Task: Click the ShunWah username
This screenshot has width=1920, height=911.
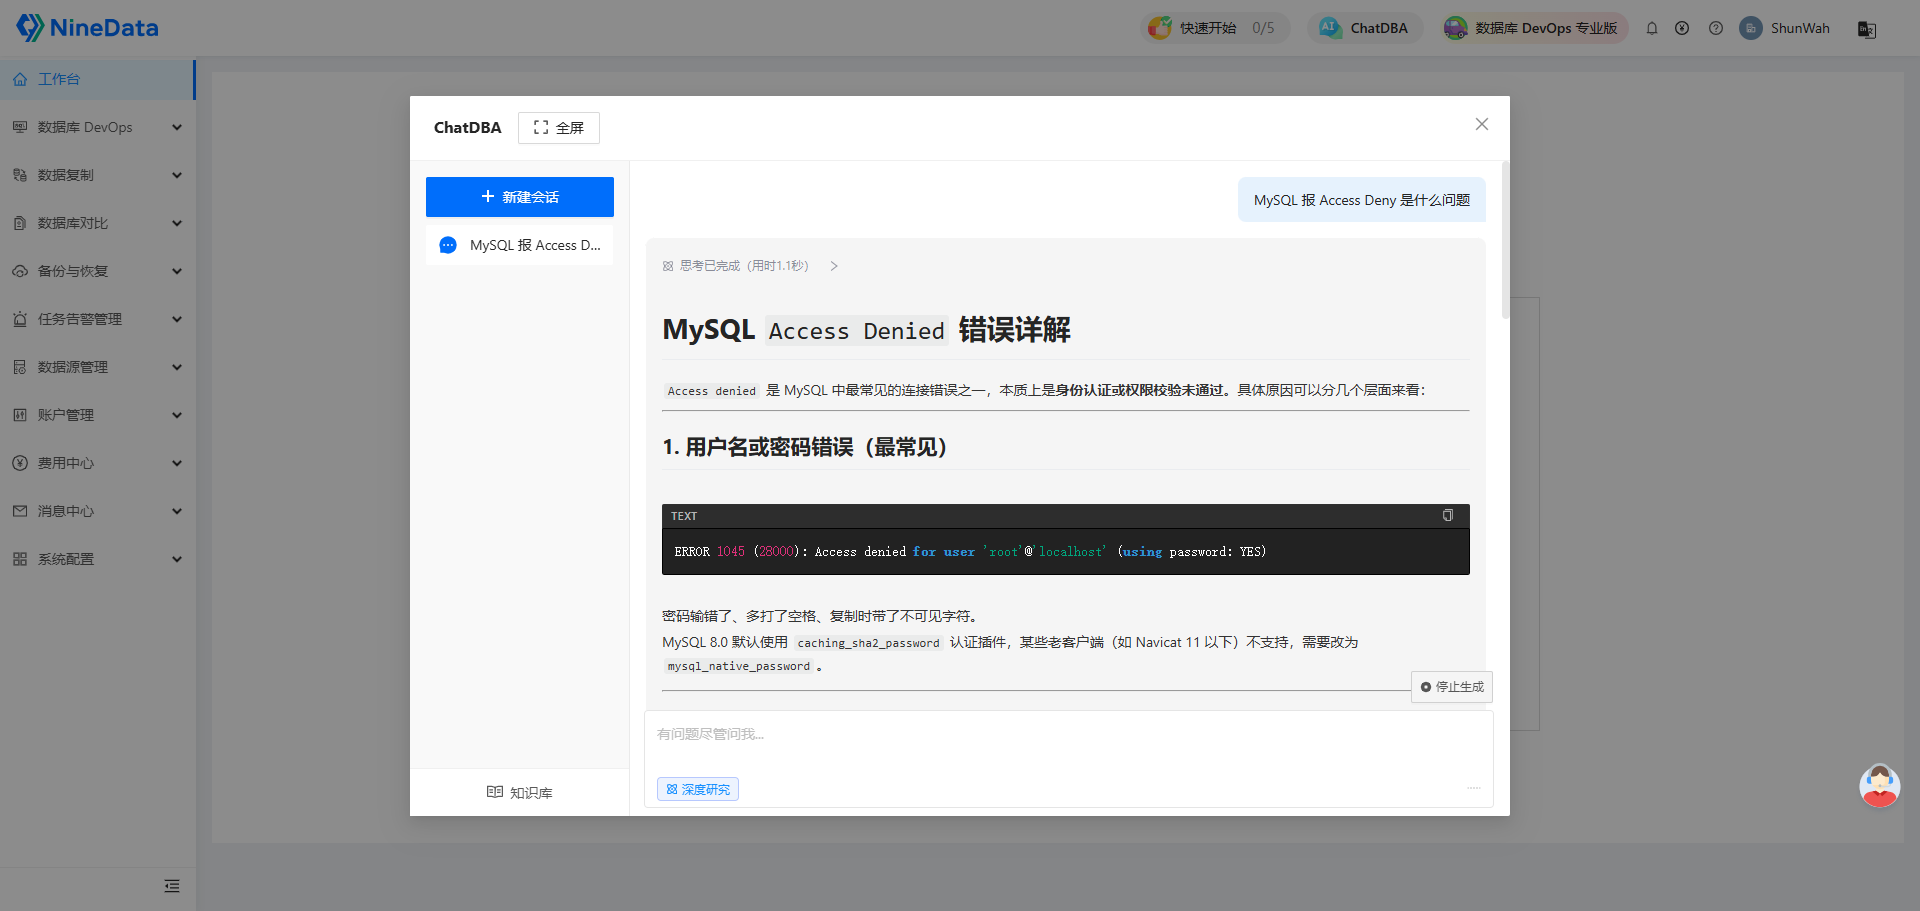Action: pyautogui.click(x=1800, y=28)
